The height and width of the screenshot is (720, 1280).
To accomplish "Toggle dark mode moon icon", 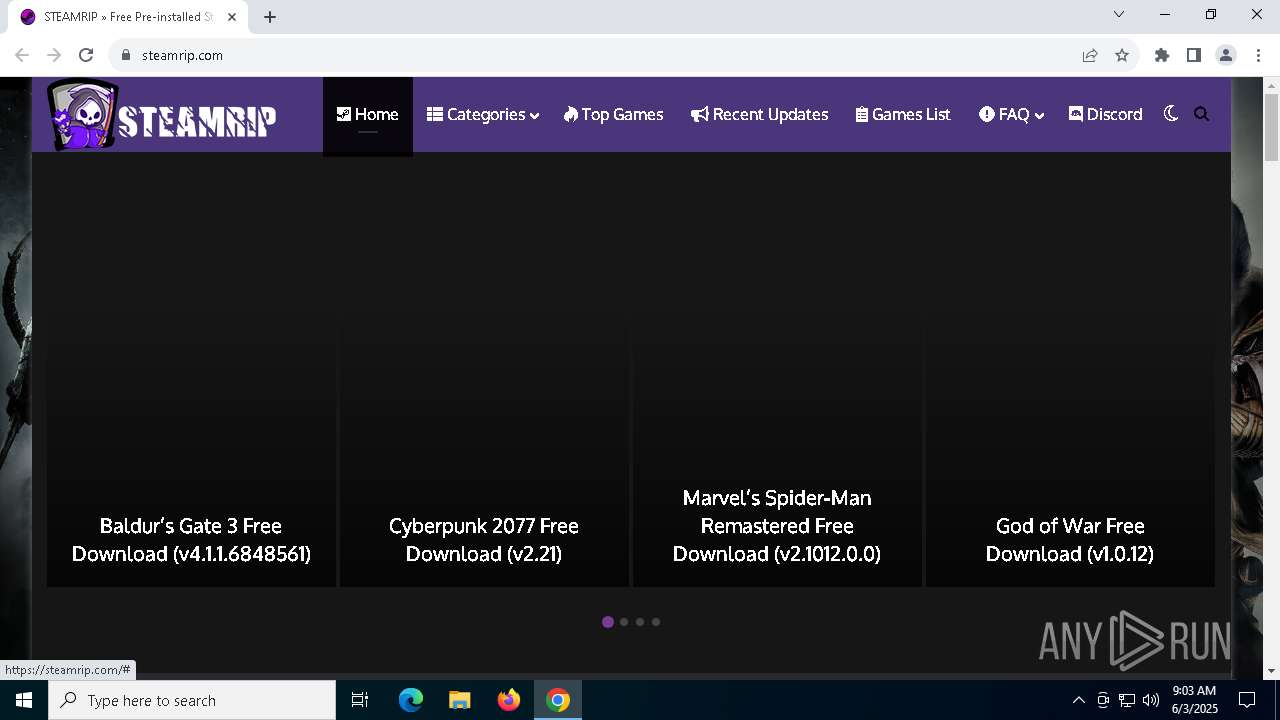I will pyautogui.click(x=1171, y=114).
